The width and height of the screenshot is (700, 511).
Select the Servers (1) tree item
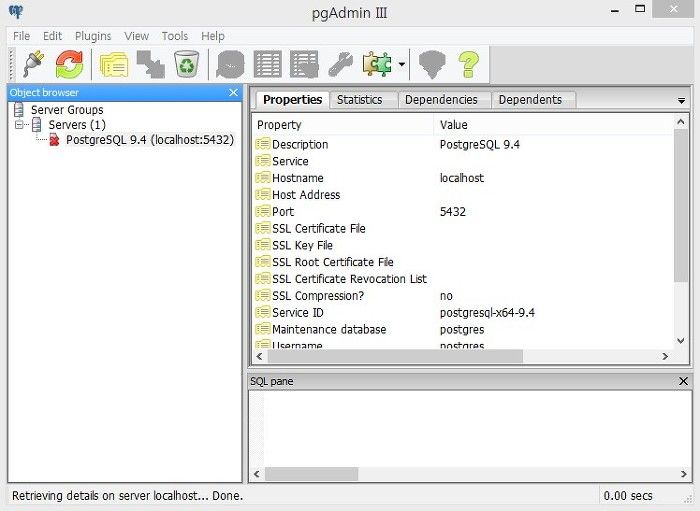click(x=77, y=125)
